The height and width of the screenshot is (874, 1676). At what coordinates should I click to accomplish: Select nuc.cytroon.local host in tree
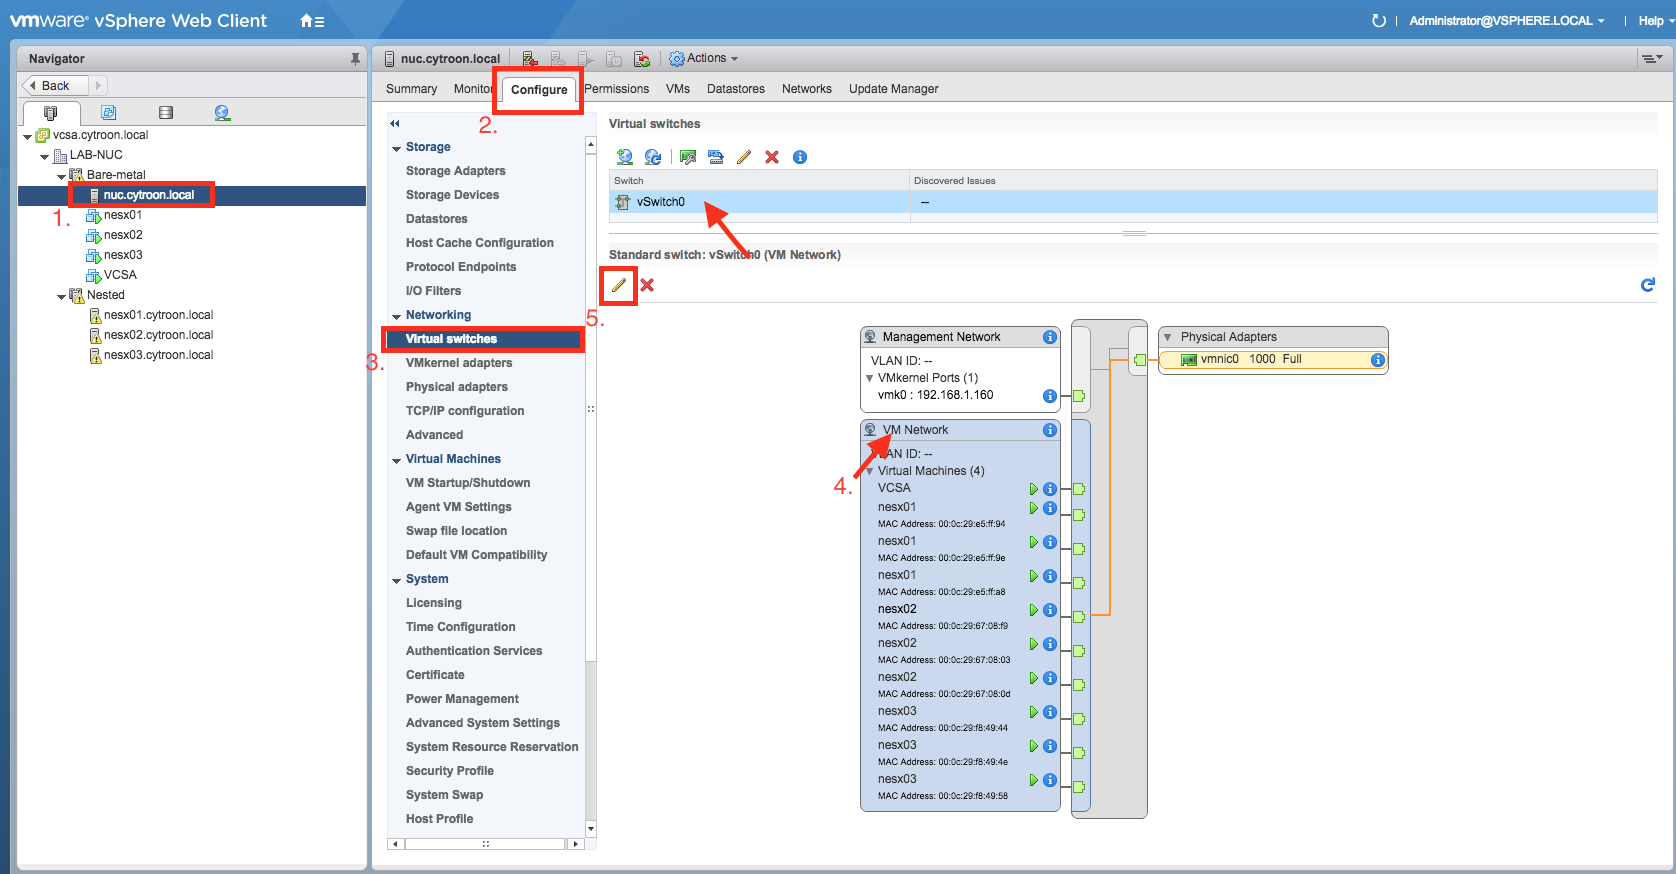coord(149,195)
